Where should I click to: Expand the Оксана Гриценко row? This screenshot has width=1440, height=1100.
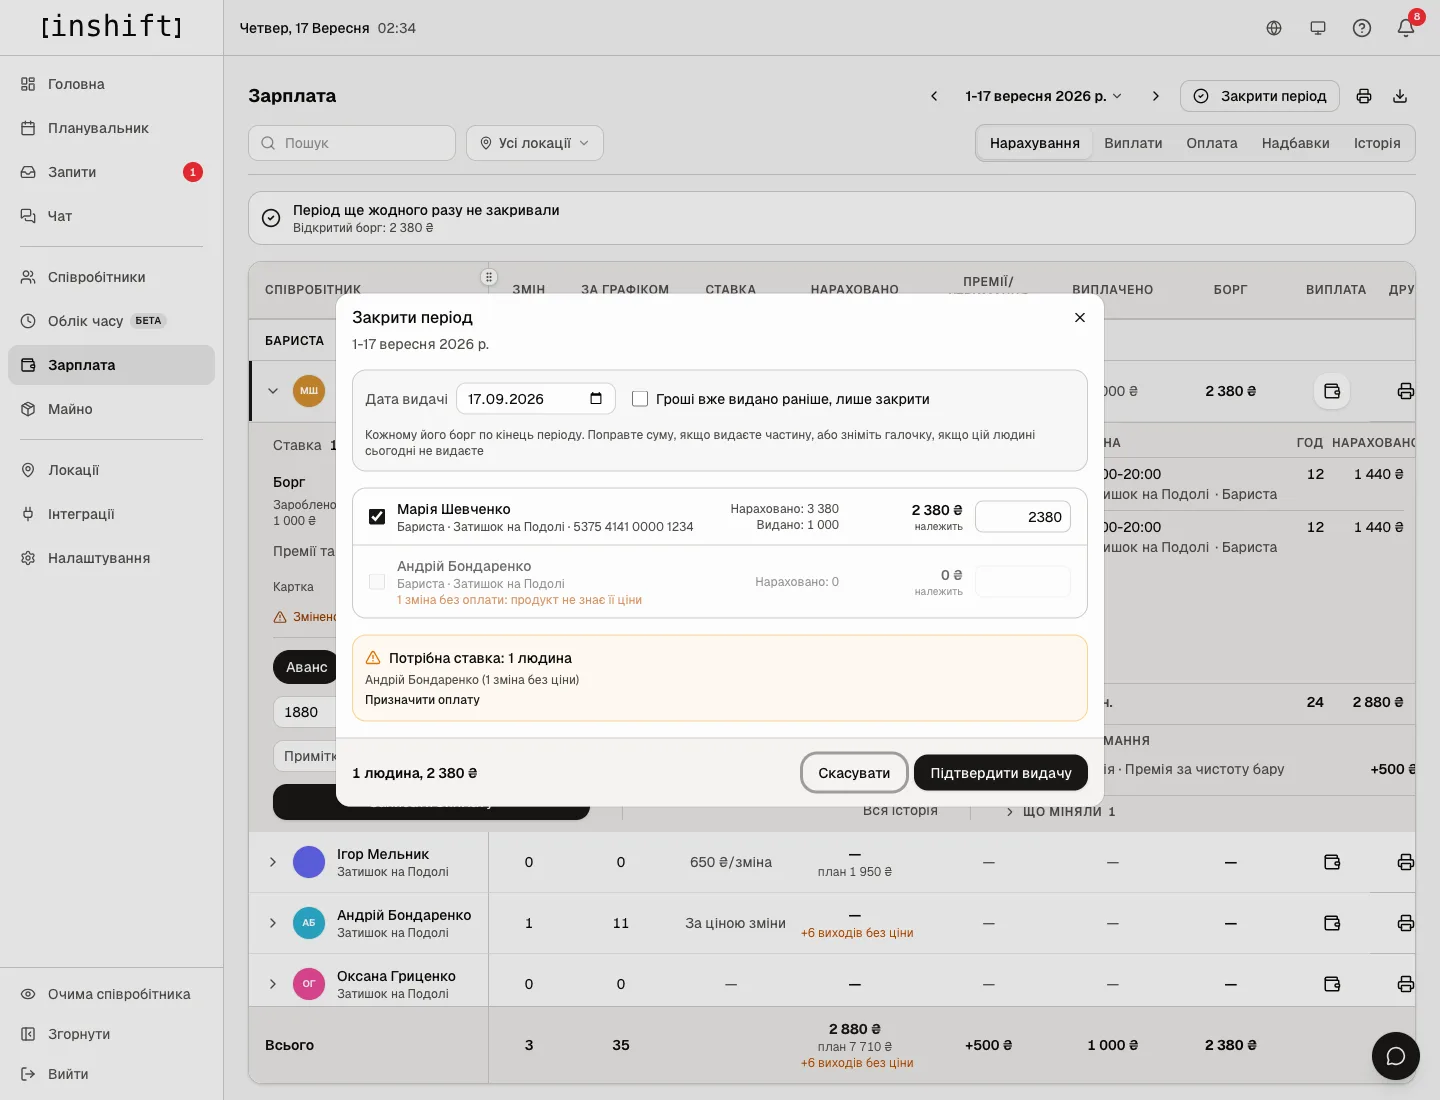(x=273, y=984)
